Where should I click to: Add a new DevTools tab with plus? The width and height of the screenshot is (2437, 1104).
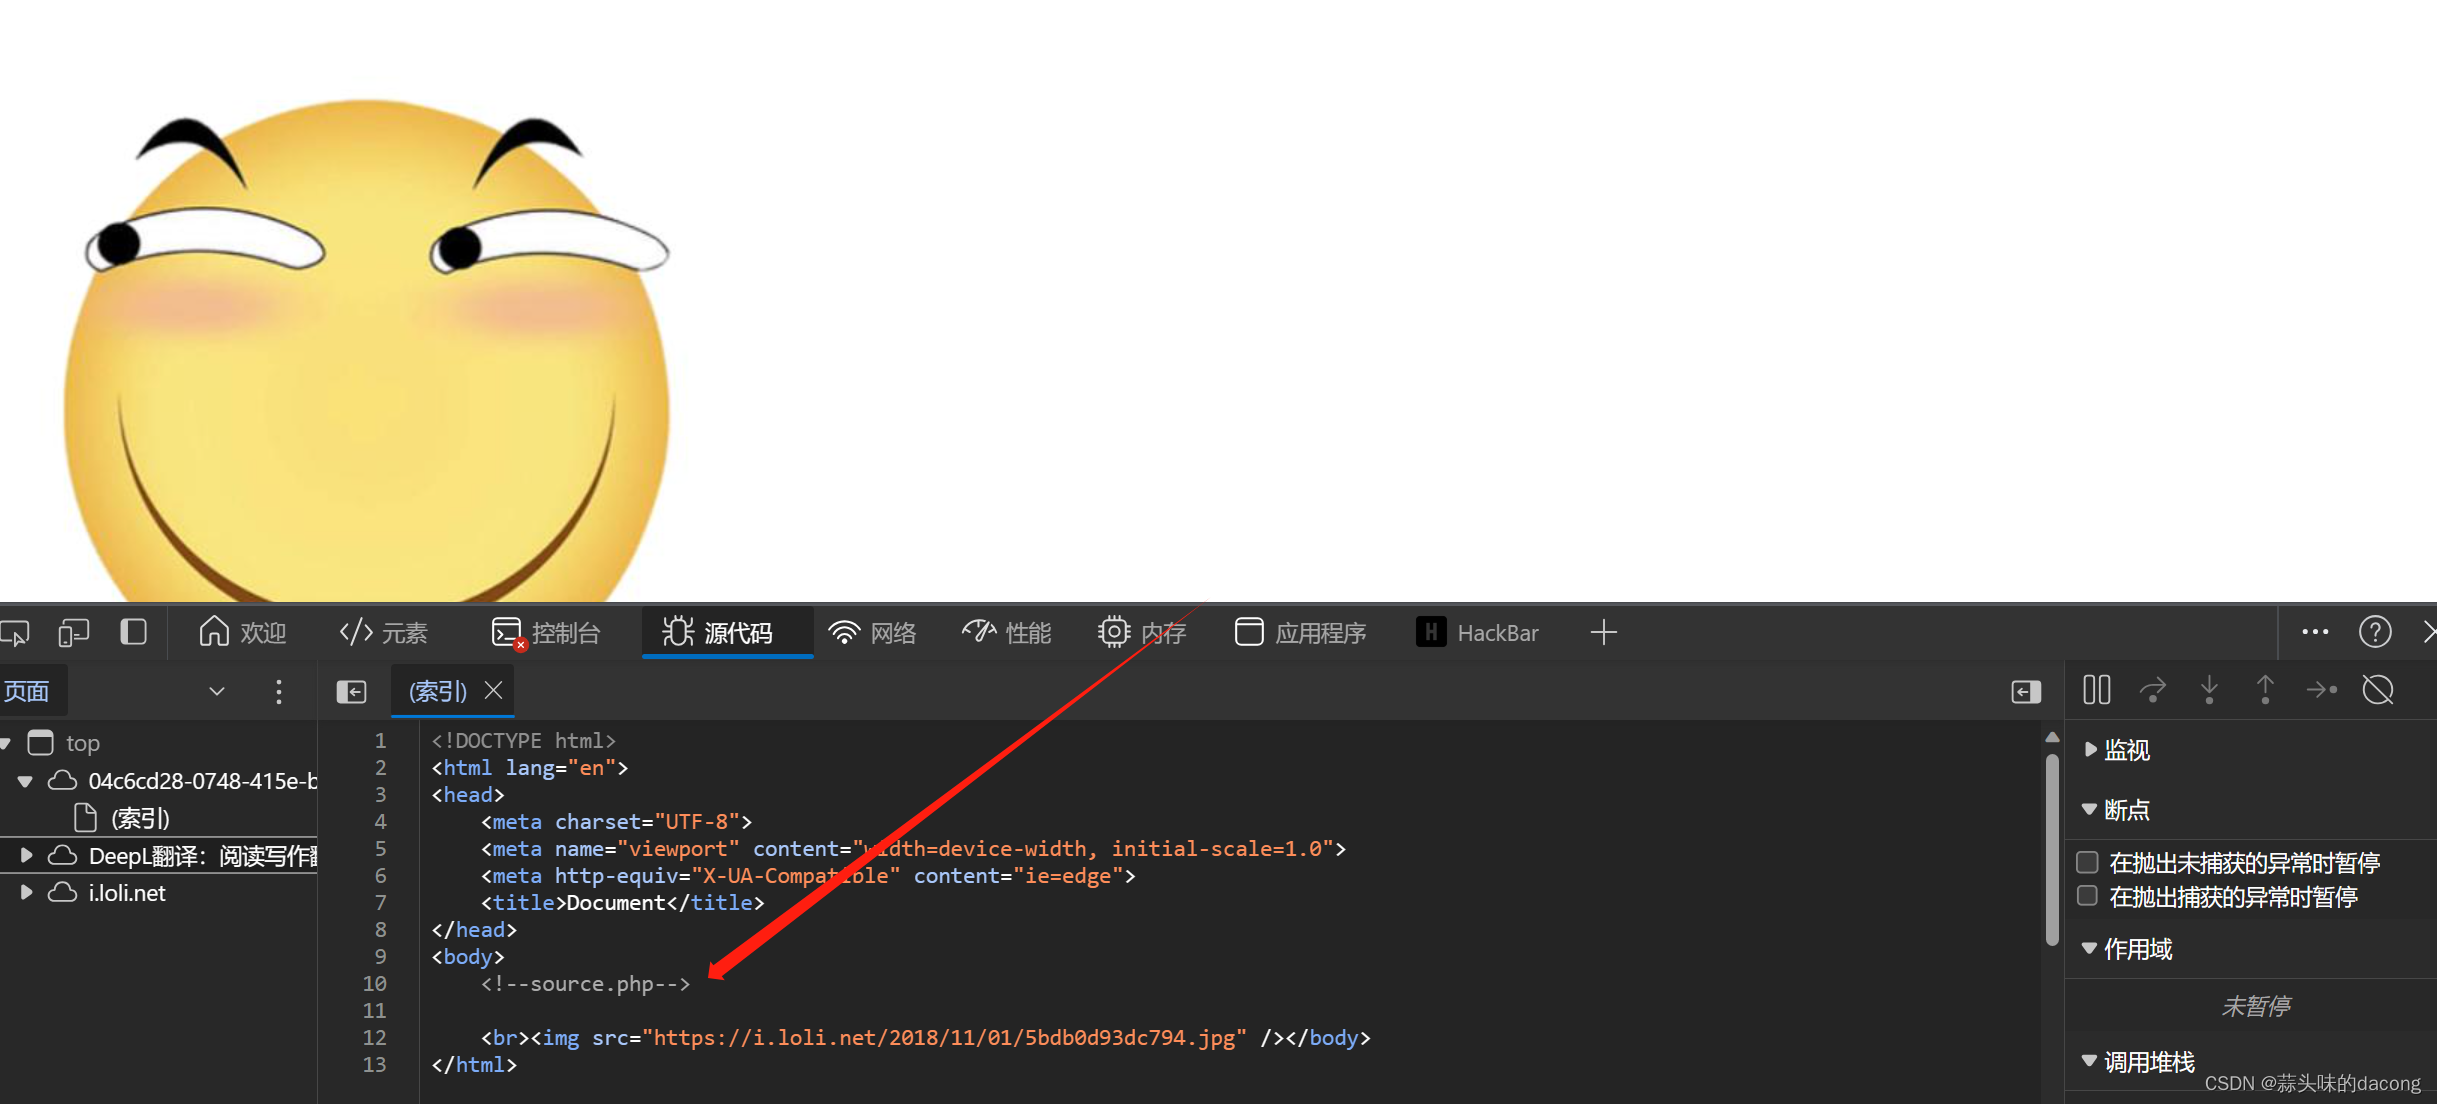point(1603,633)
